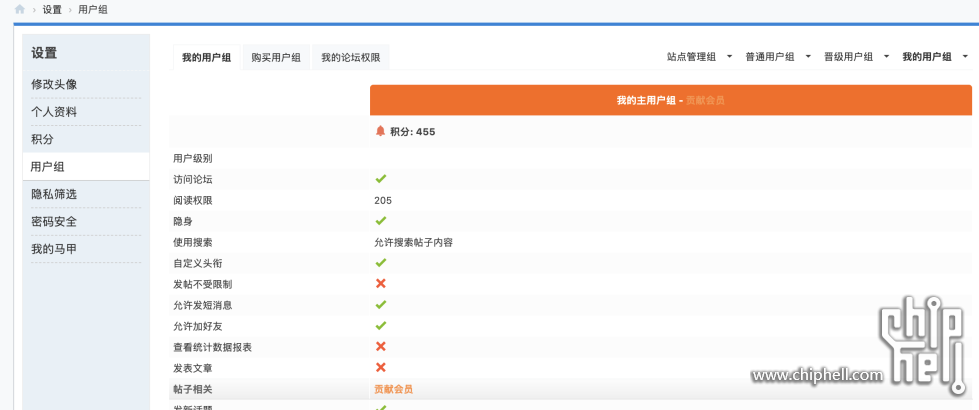Go to the home icon in breadcrumb
This screenshot has height=410, width=979.
pos(19,9)
